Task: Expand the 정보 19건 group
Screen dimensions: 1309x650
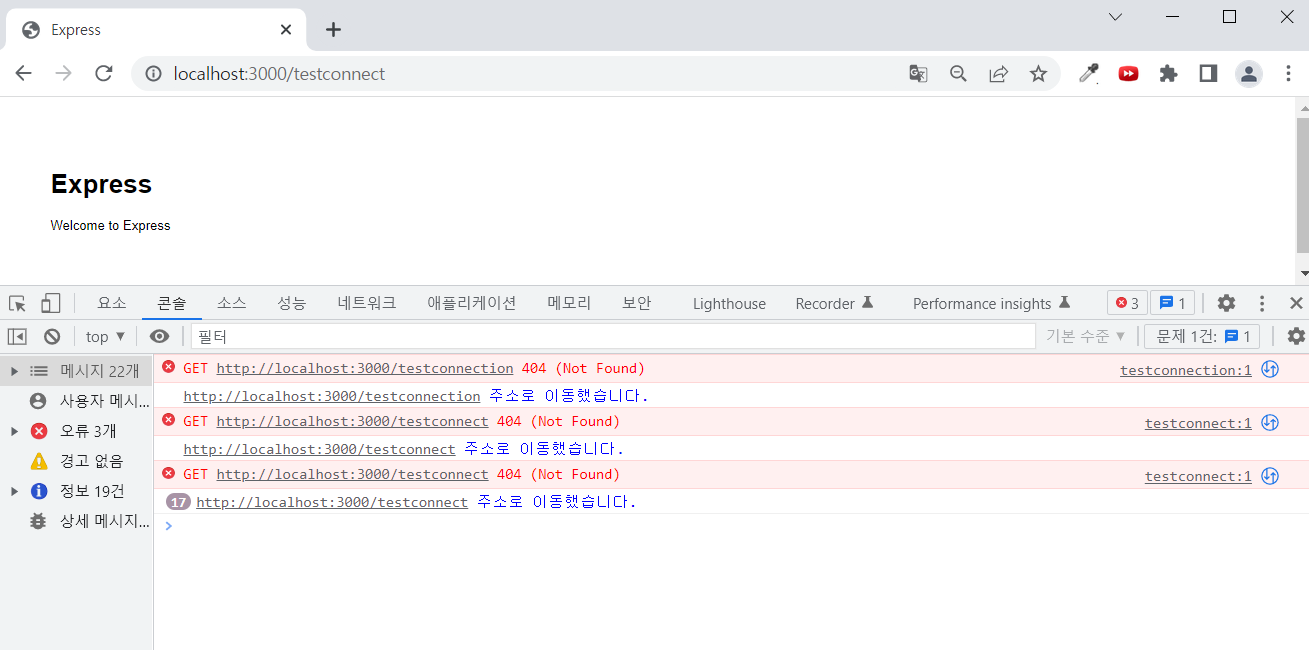Action: (14, 491)
